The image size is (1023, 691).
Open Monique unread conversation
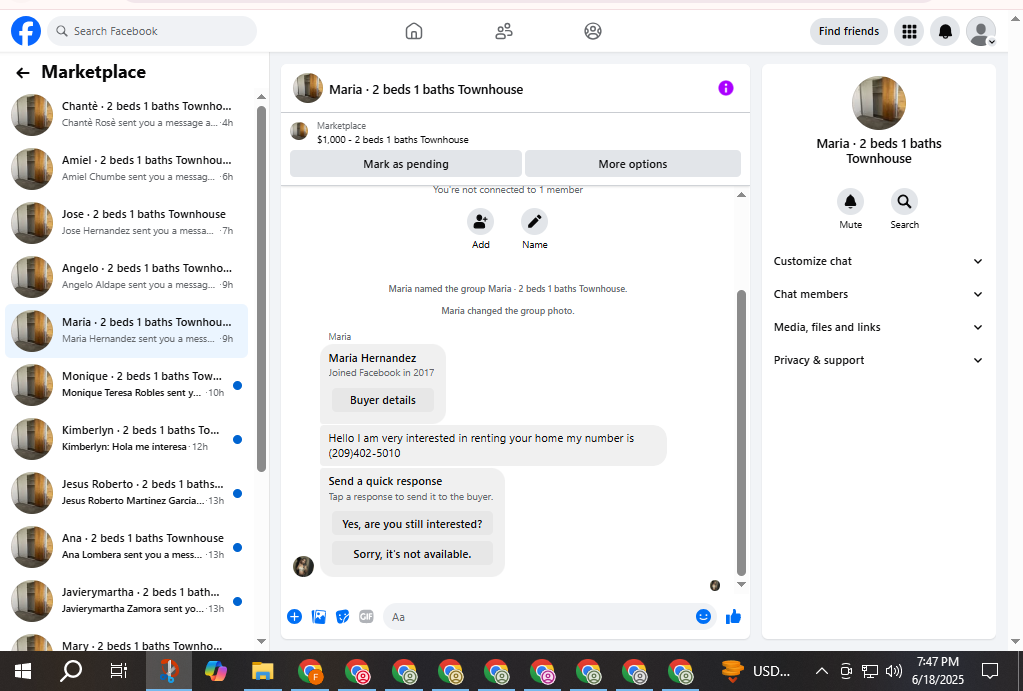pyautogui.click(x=127, y=385)
